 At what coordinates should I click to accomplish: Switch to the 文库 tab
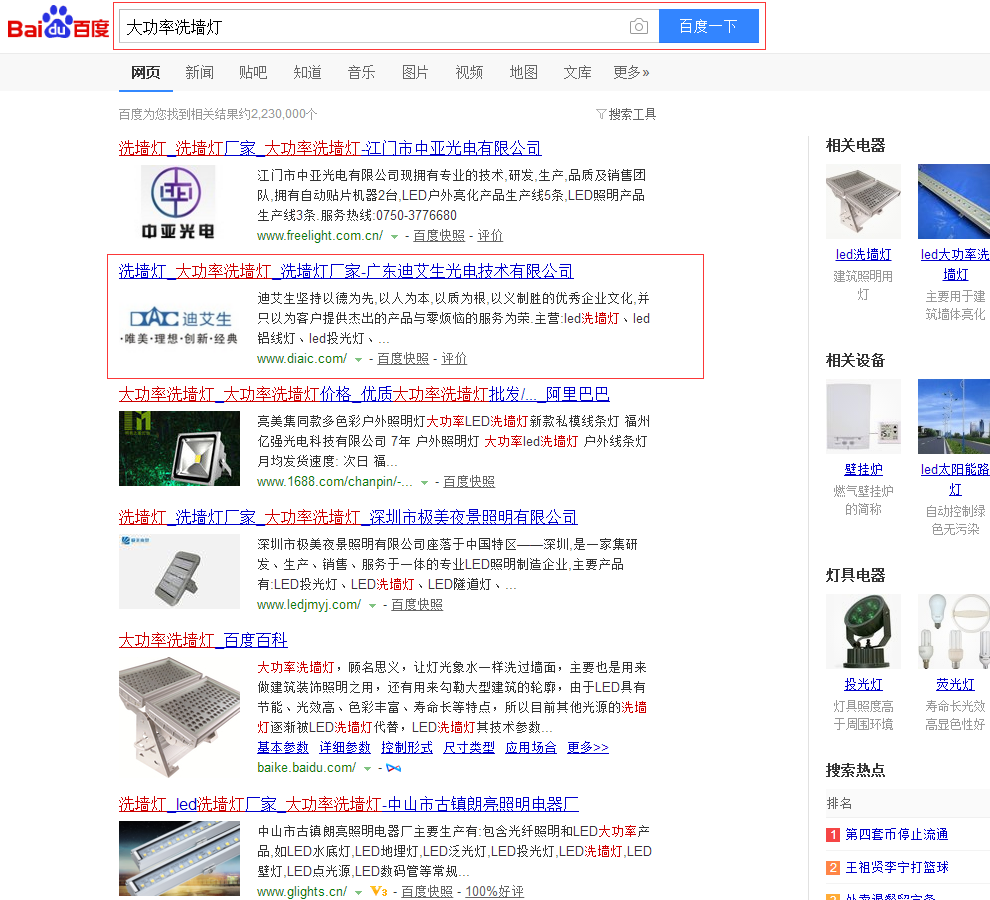577,73
